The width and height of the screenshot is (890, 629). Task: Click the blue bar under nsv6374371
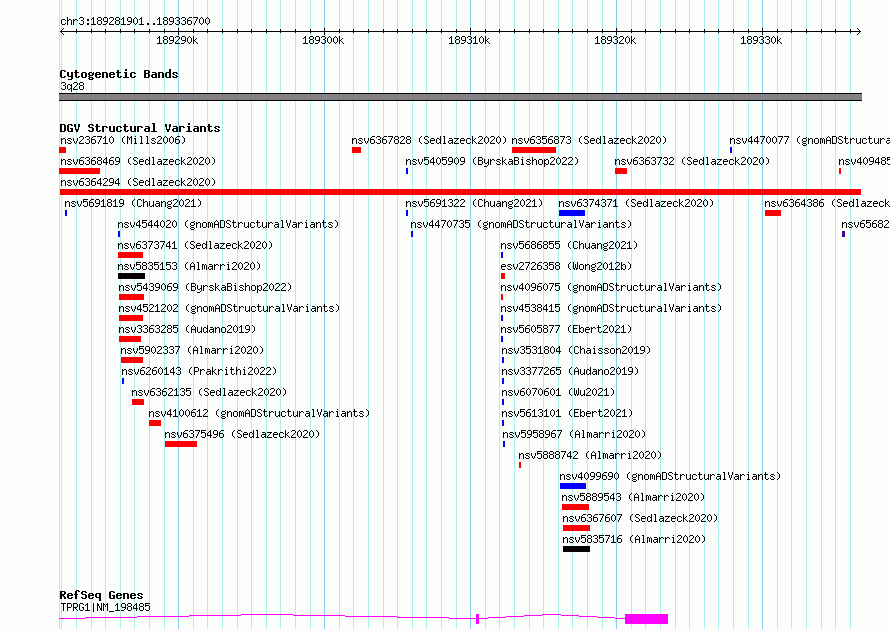click(572, 213)
